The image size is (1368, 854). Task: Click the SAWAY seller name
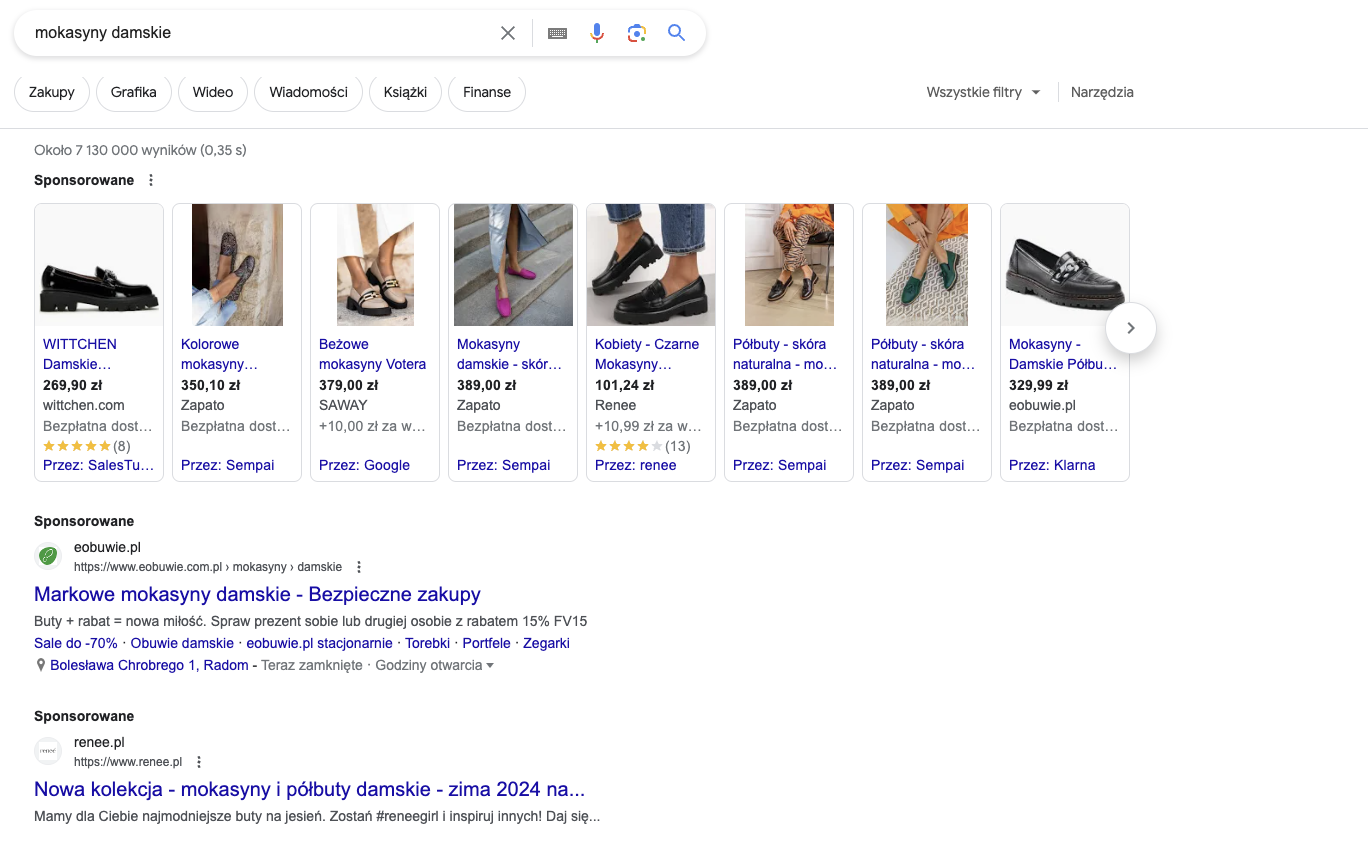(343, 405)
